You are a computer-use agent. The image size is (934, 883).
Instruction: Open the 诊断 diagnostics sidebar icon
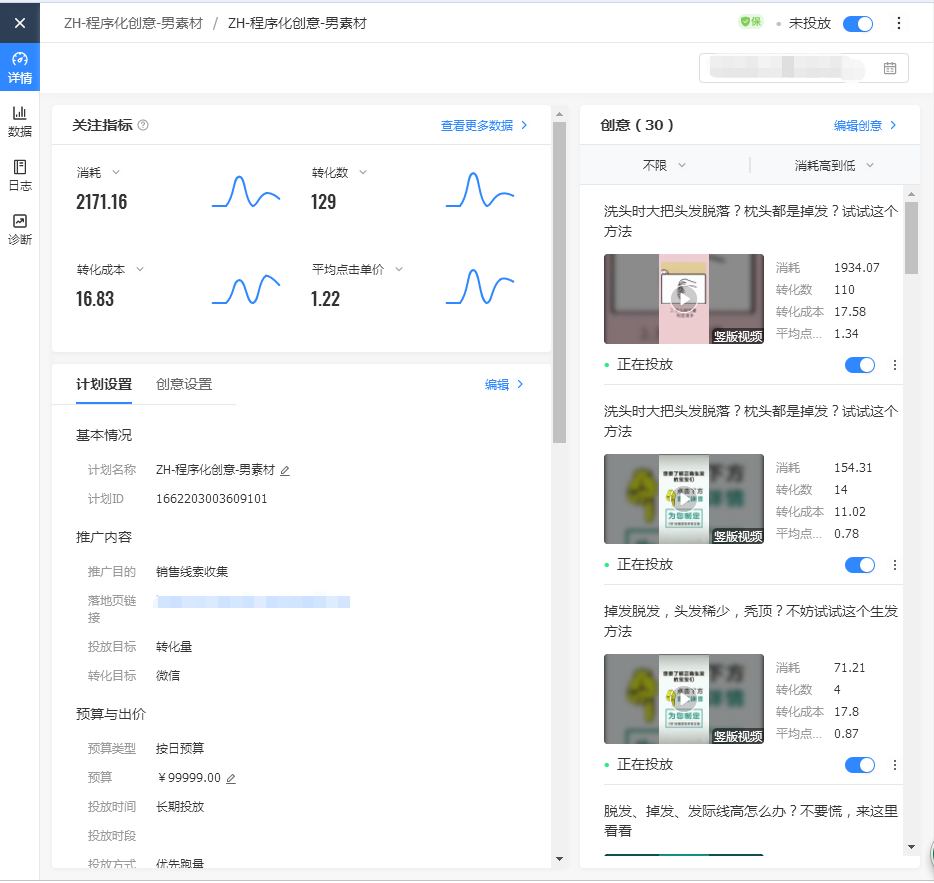(x=20, y=226)
